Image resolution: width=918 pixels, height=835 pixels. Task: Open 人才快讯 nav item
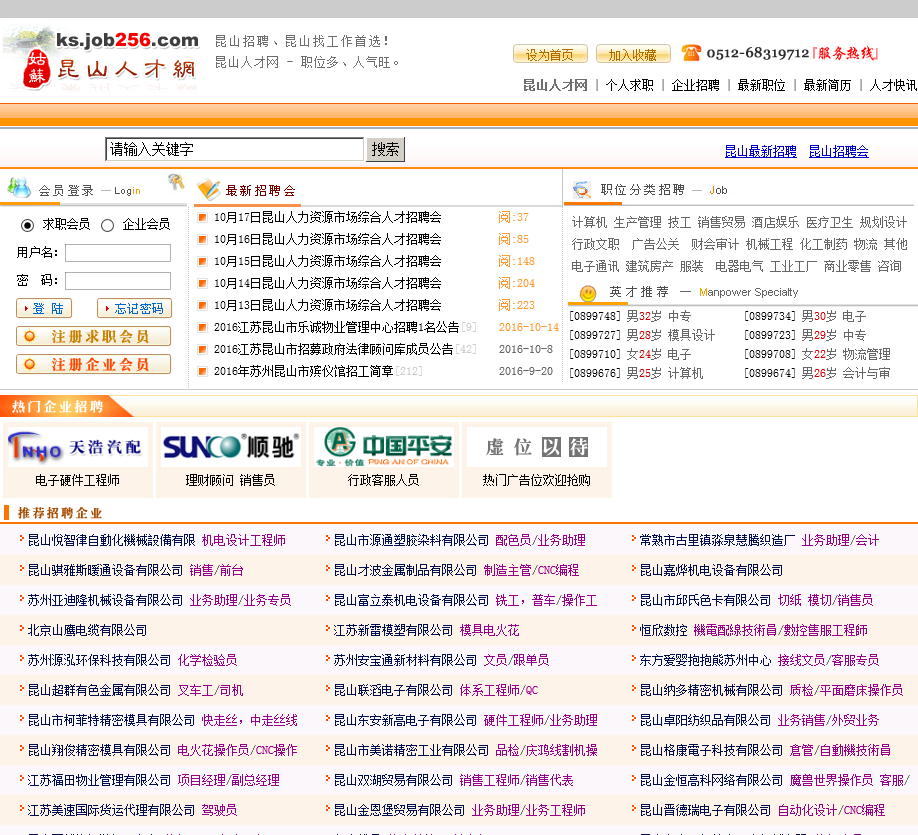[x=893, y=85]
